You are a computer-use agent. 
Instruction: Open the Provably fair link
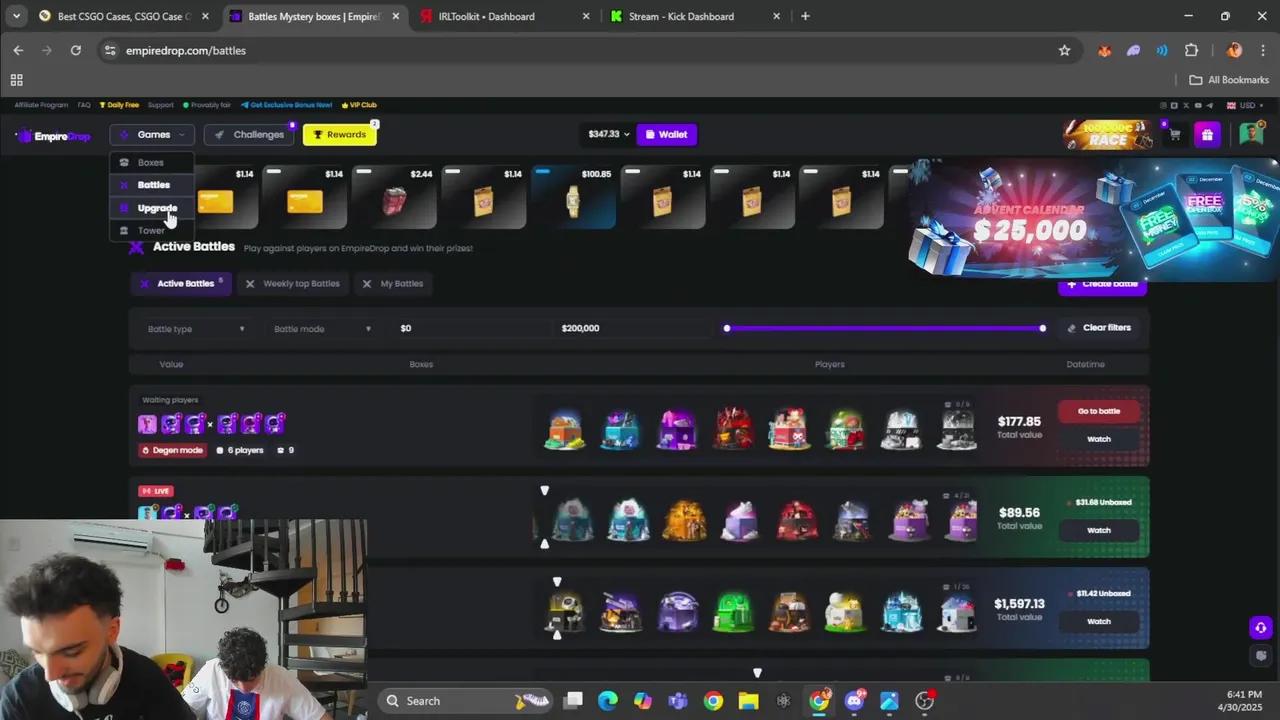click(x=207, y=105)
